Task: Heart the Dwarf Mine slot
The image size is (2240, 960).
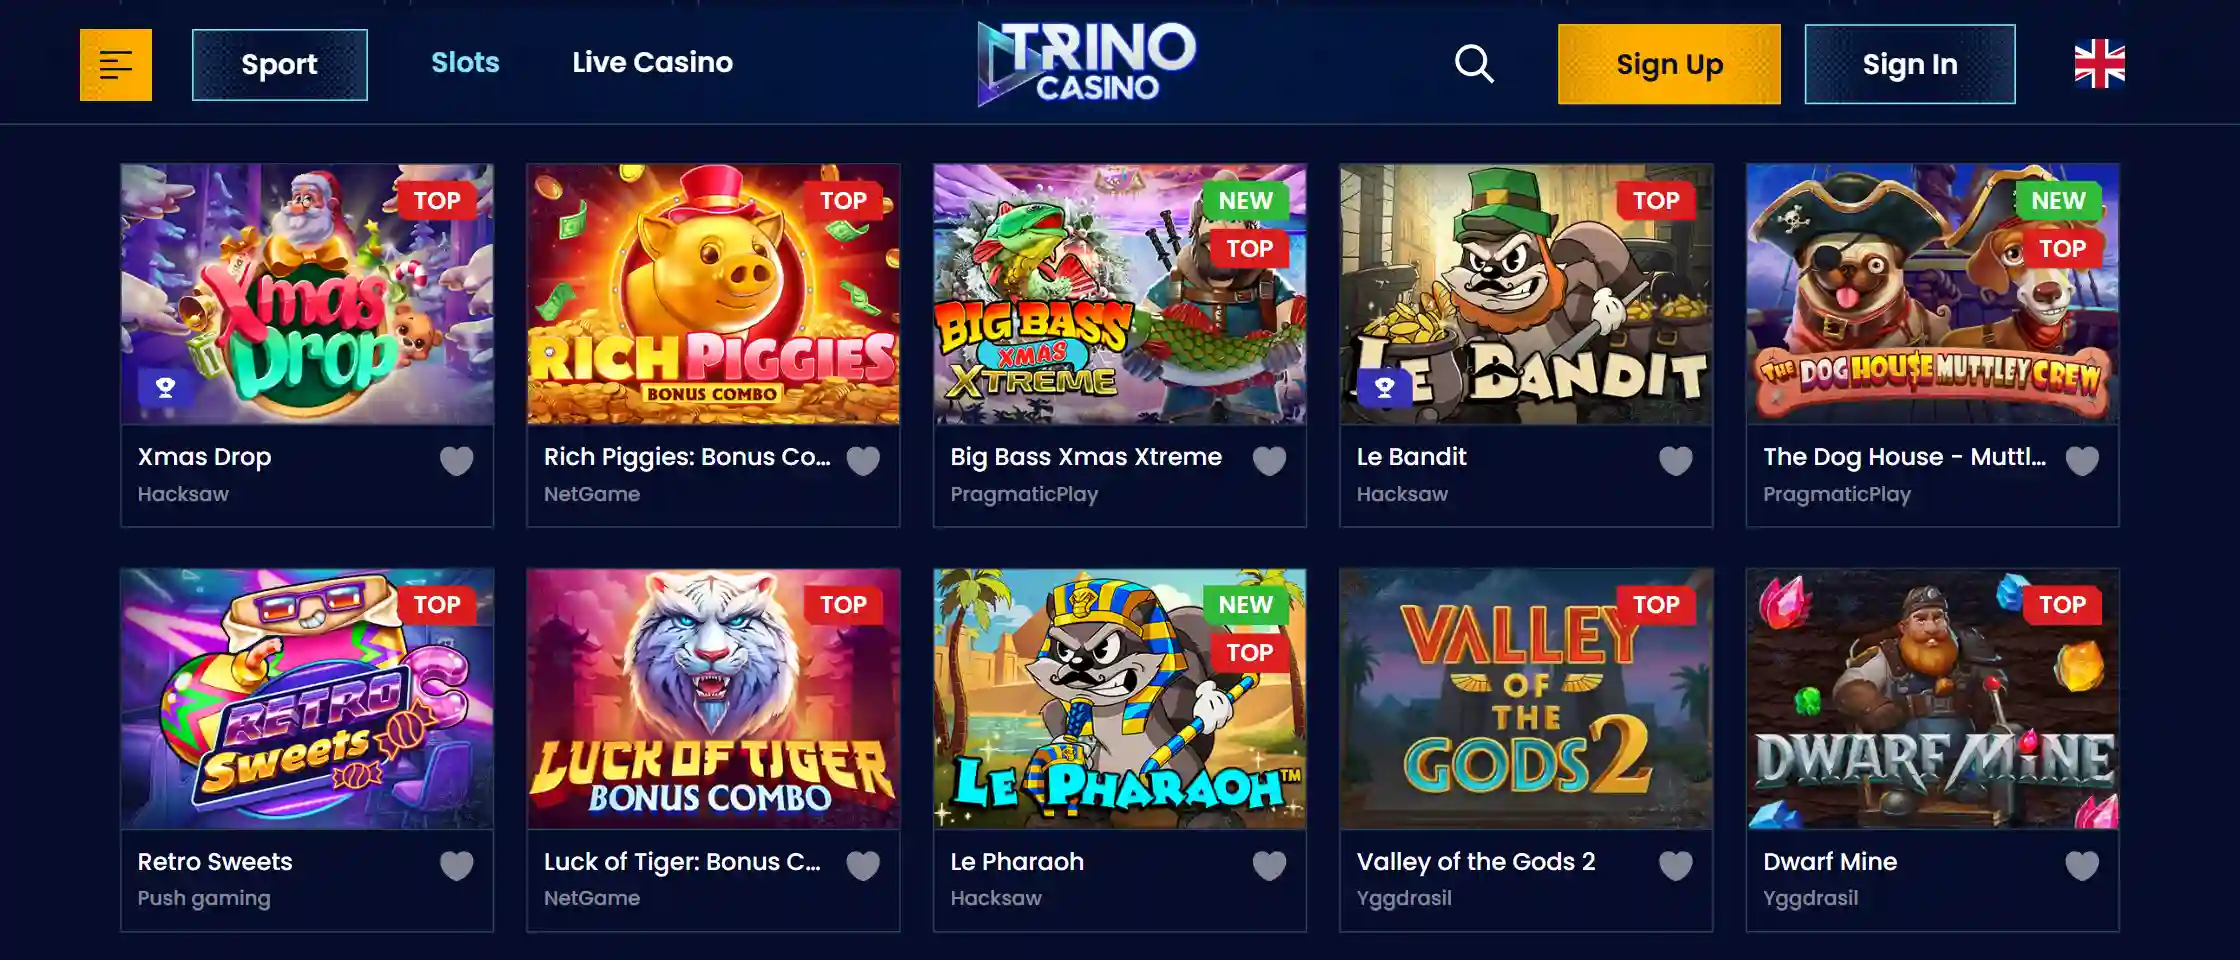Action: (x=2082, y=865)
